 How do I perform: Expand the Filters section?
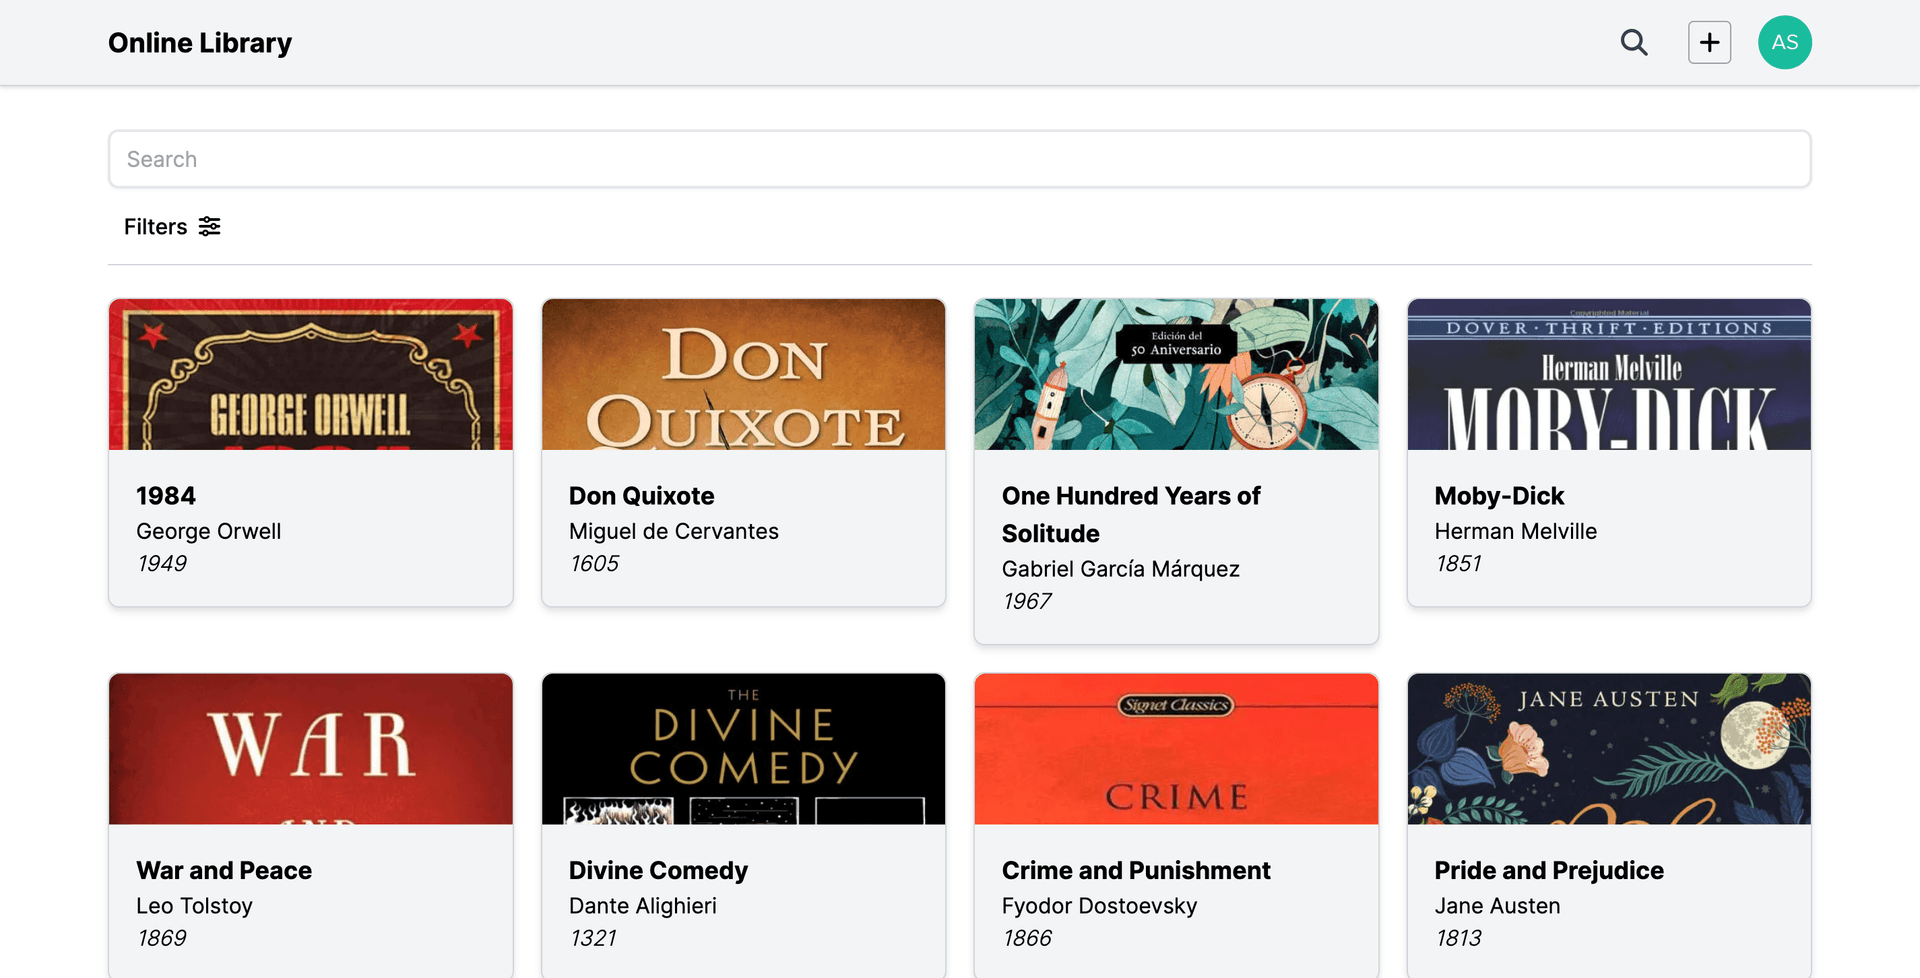click(172, 227)
